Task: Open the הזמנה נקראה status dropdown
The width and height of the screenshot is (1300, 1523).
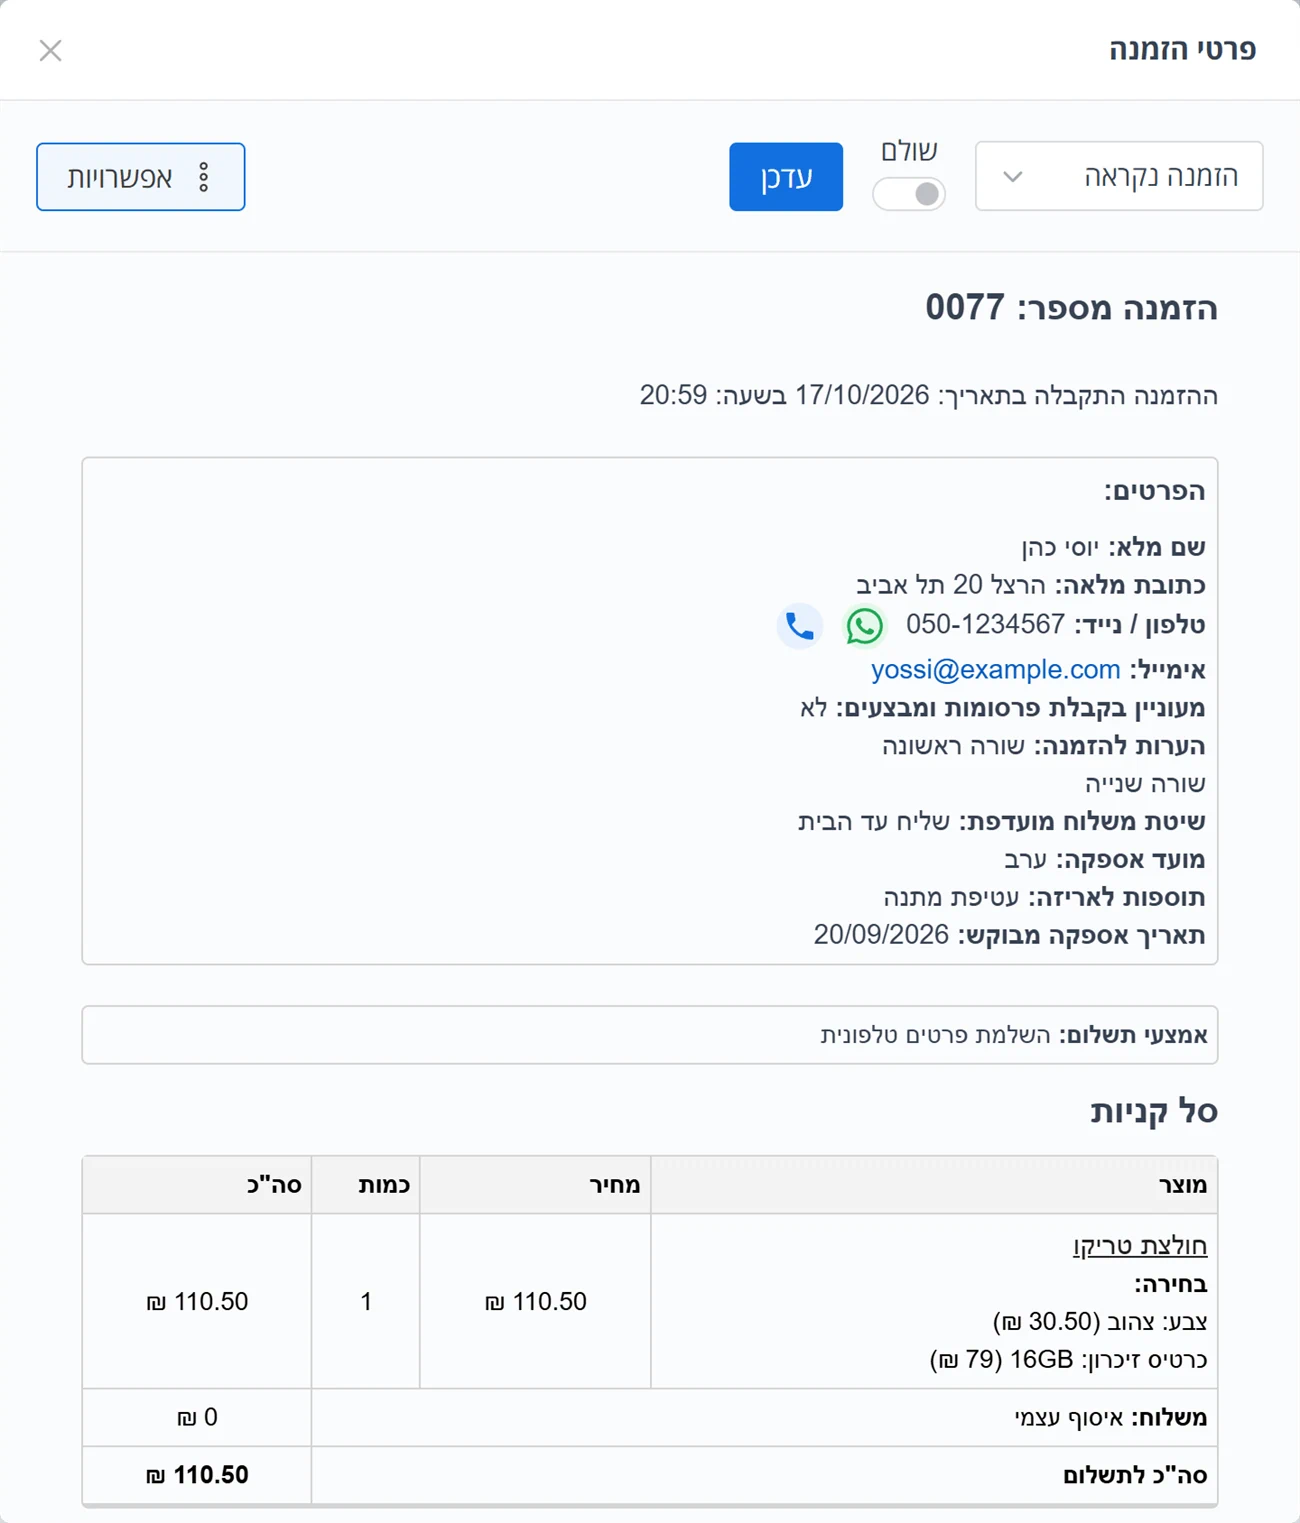Action: [x=1119, y=176]
